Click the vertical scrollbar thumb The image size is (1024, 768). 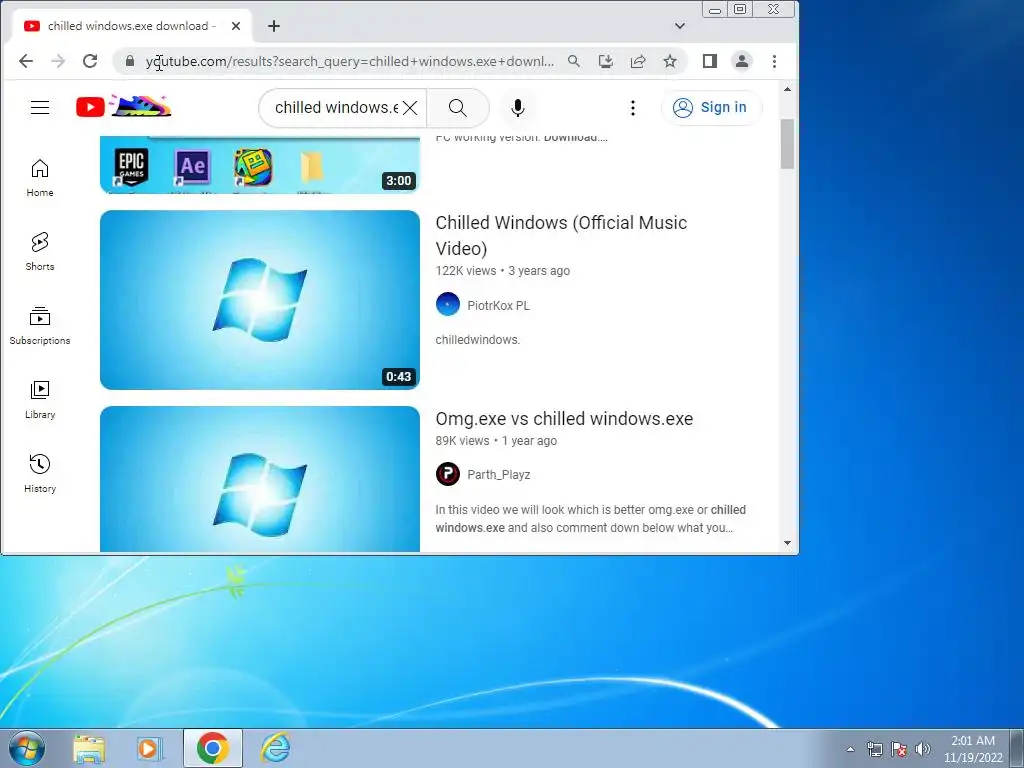(x=788, y=144)
